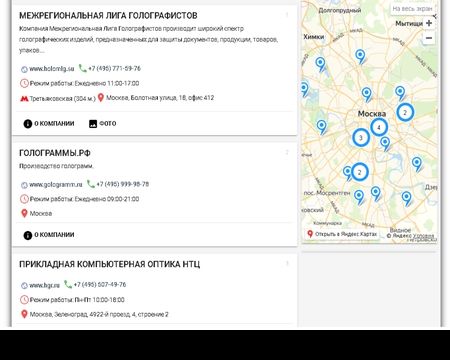Open cluster marker 2 east of Москва

405,112
